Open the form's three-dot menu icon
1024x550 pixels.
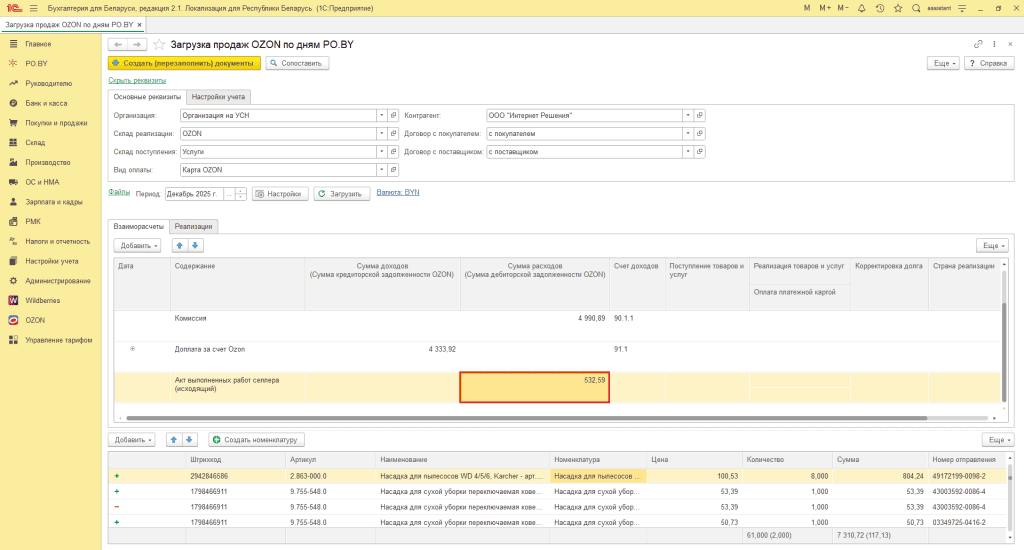pyautogui.click(x=995, y=44)
